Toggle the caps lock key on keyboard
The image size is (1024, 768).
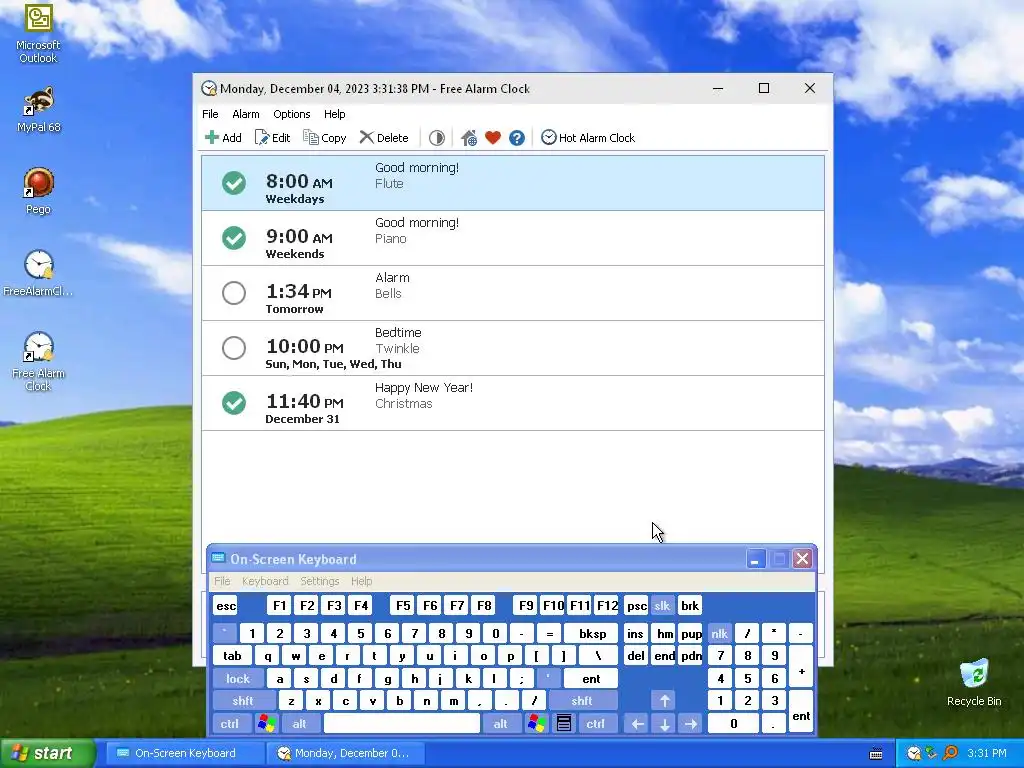pos(238,679)
